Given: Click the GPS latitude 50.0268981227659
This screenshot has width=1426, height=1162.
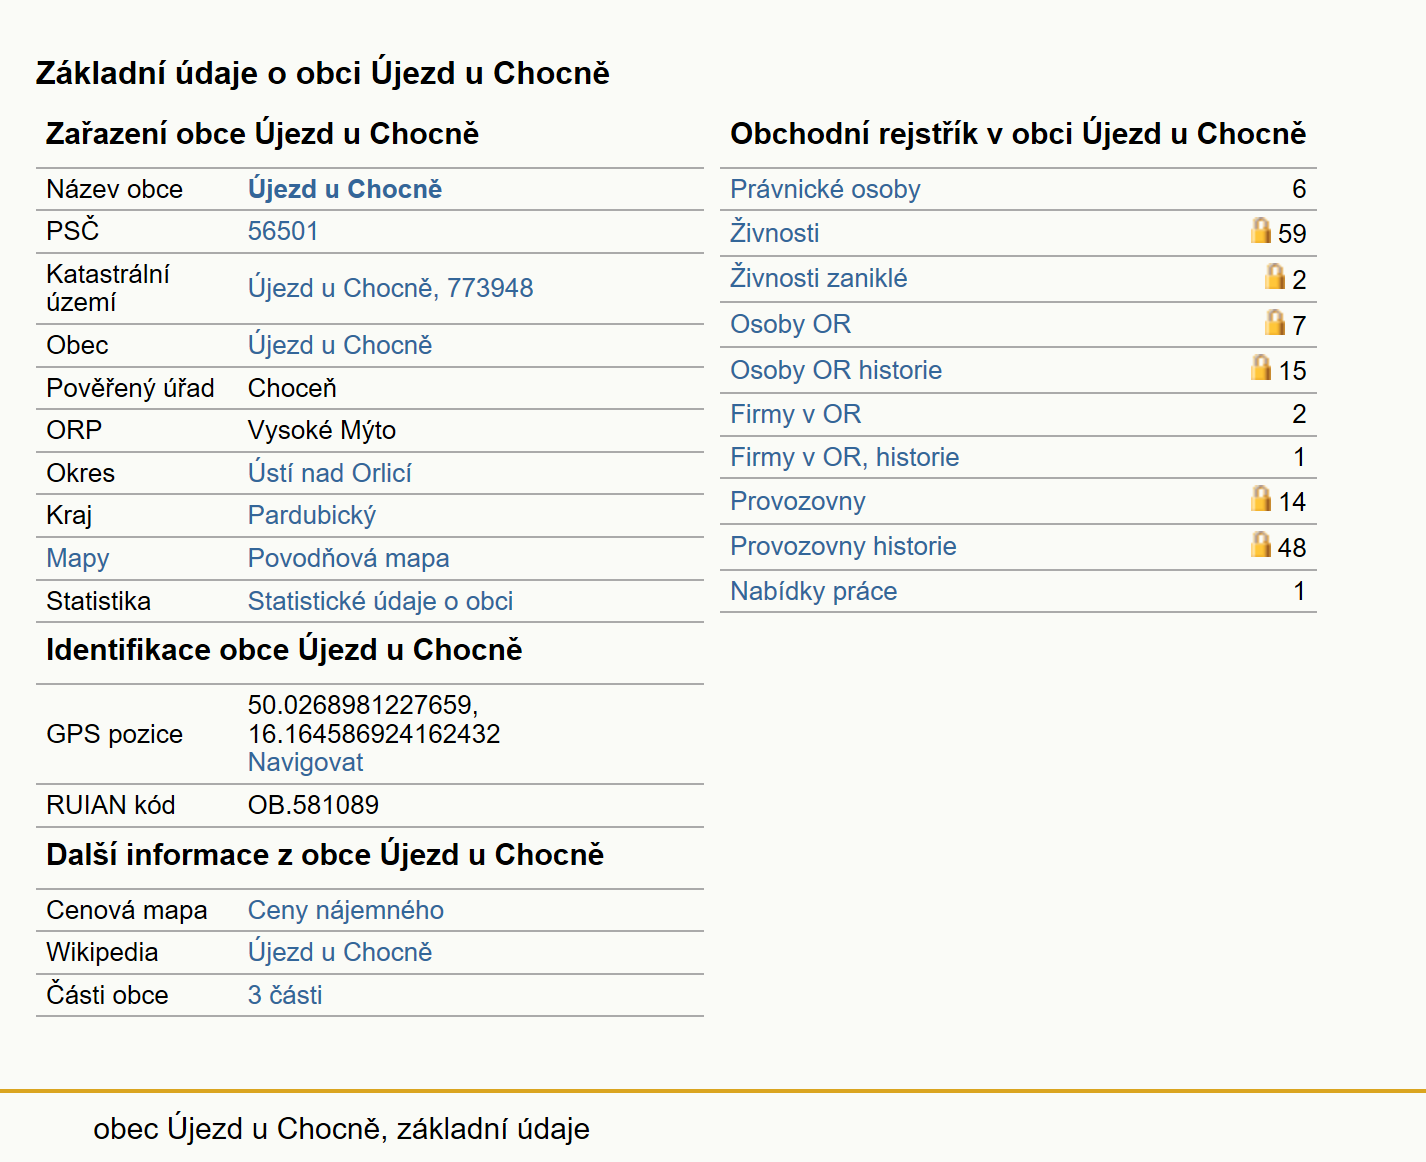Looking at the screenshot, I should click(x=363, y=705).
